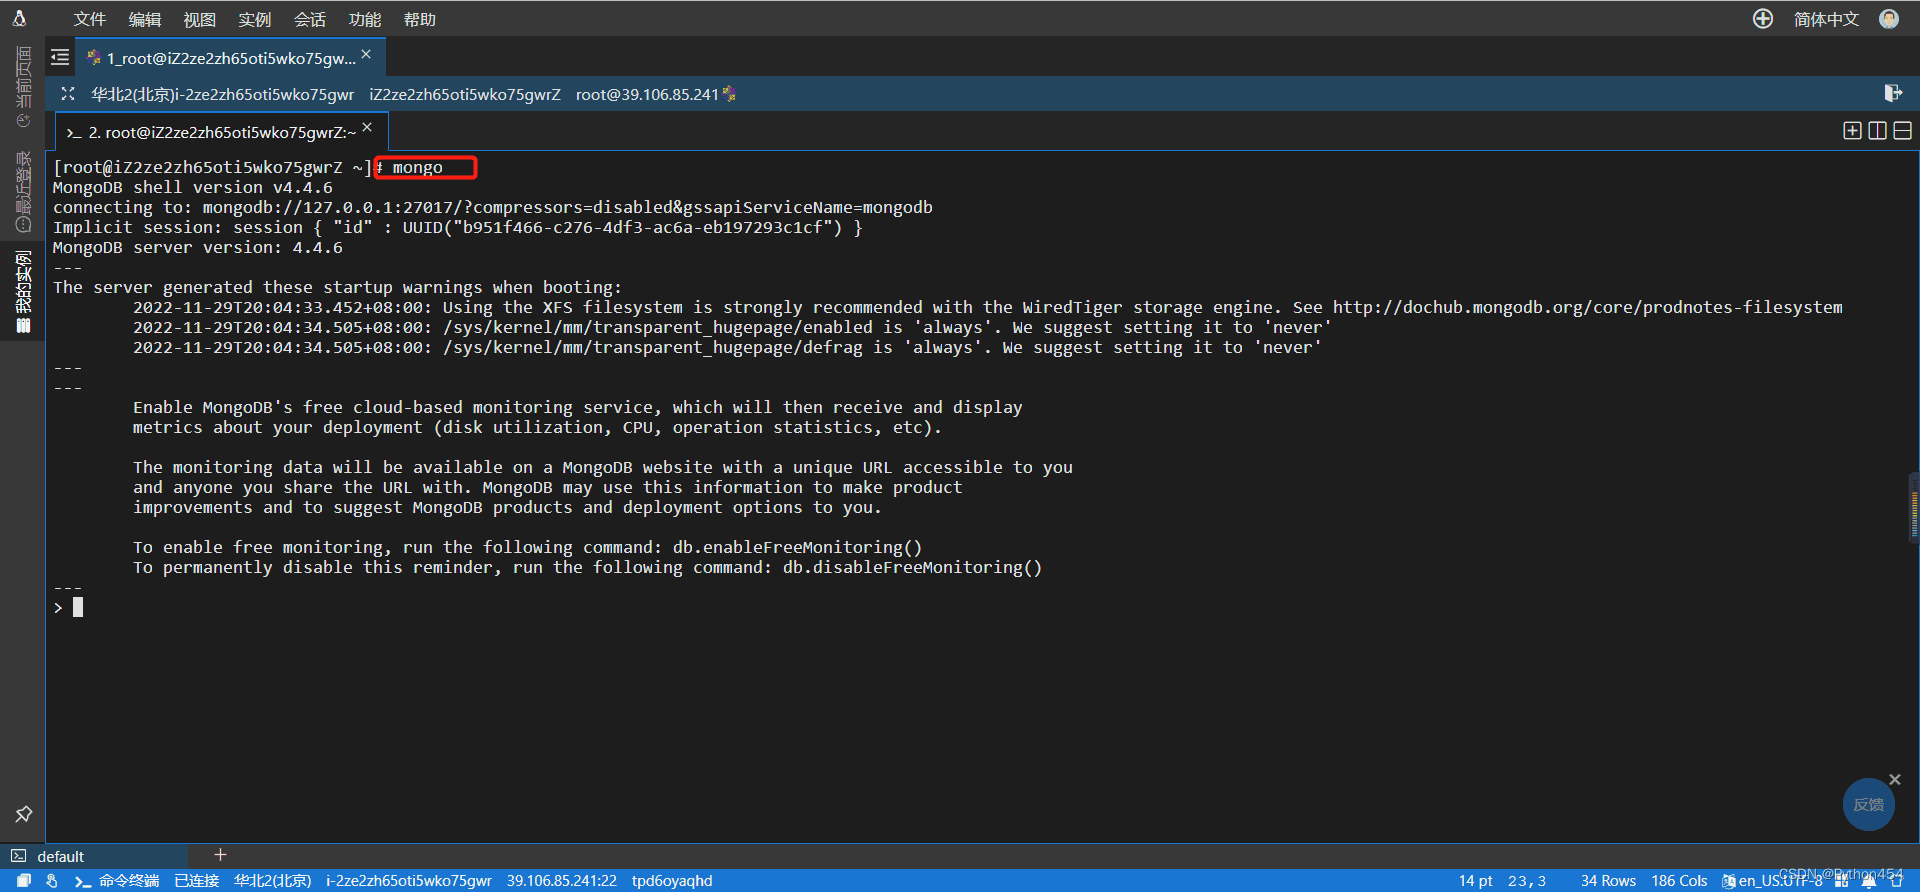The width and height of the screenshot is (1920, 892).
Task: Click the 命令终端 status bar entry
Action: [117, 880]
